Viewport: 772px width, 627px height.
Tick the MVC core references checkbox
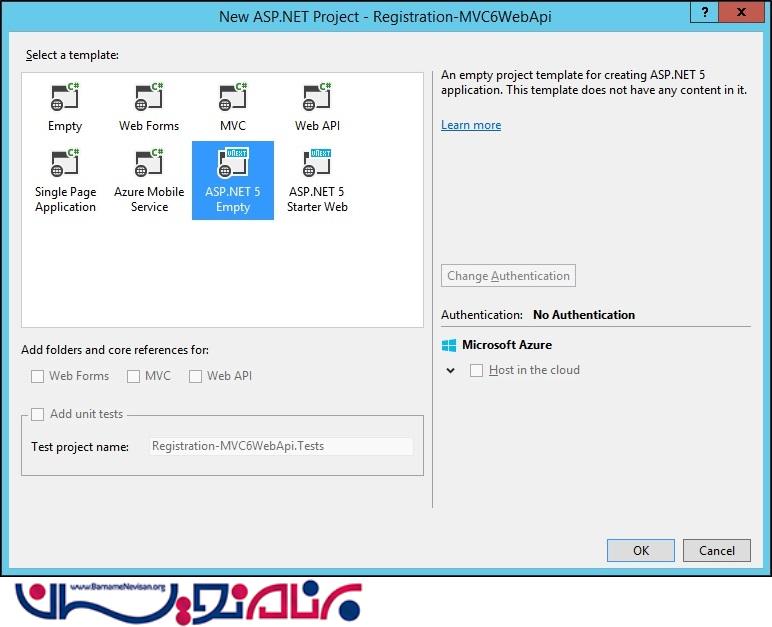pyautogui.click(x=134, y=376)
